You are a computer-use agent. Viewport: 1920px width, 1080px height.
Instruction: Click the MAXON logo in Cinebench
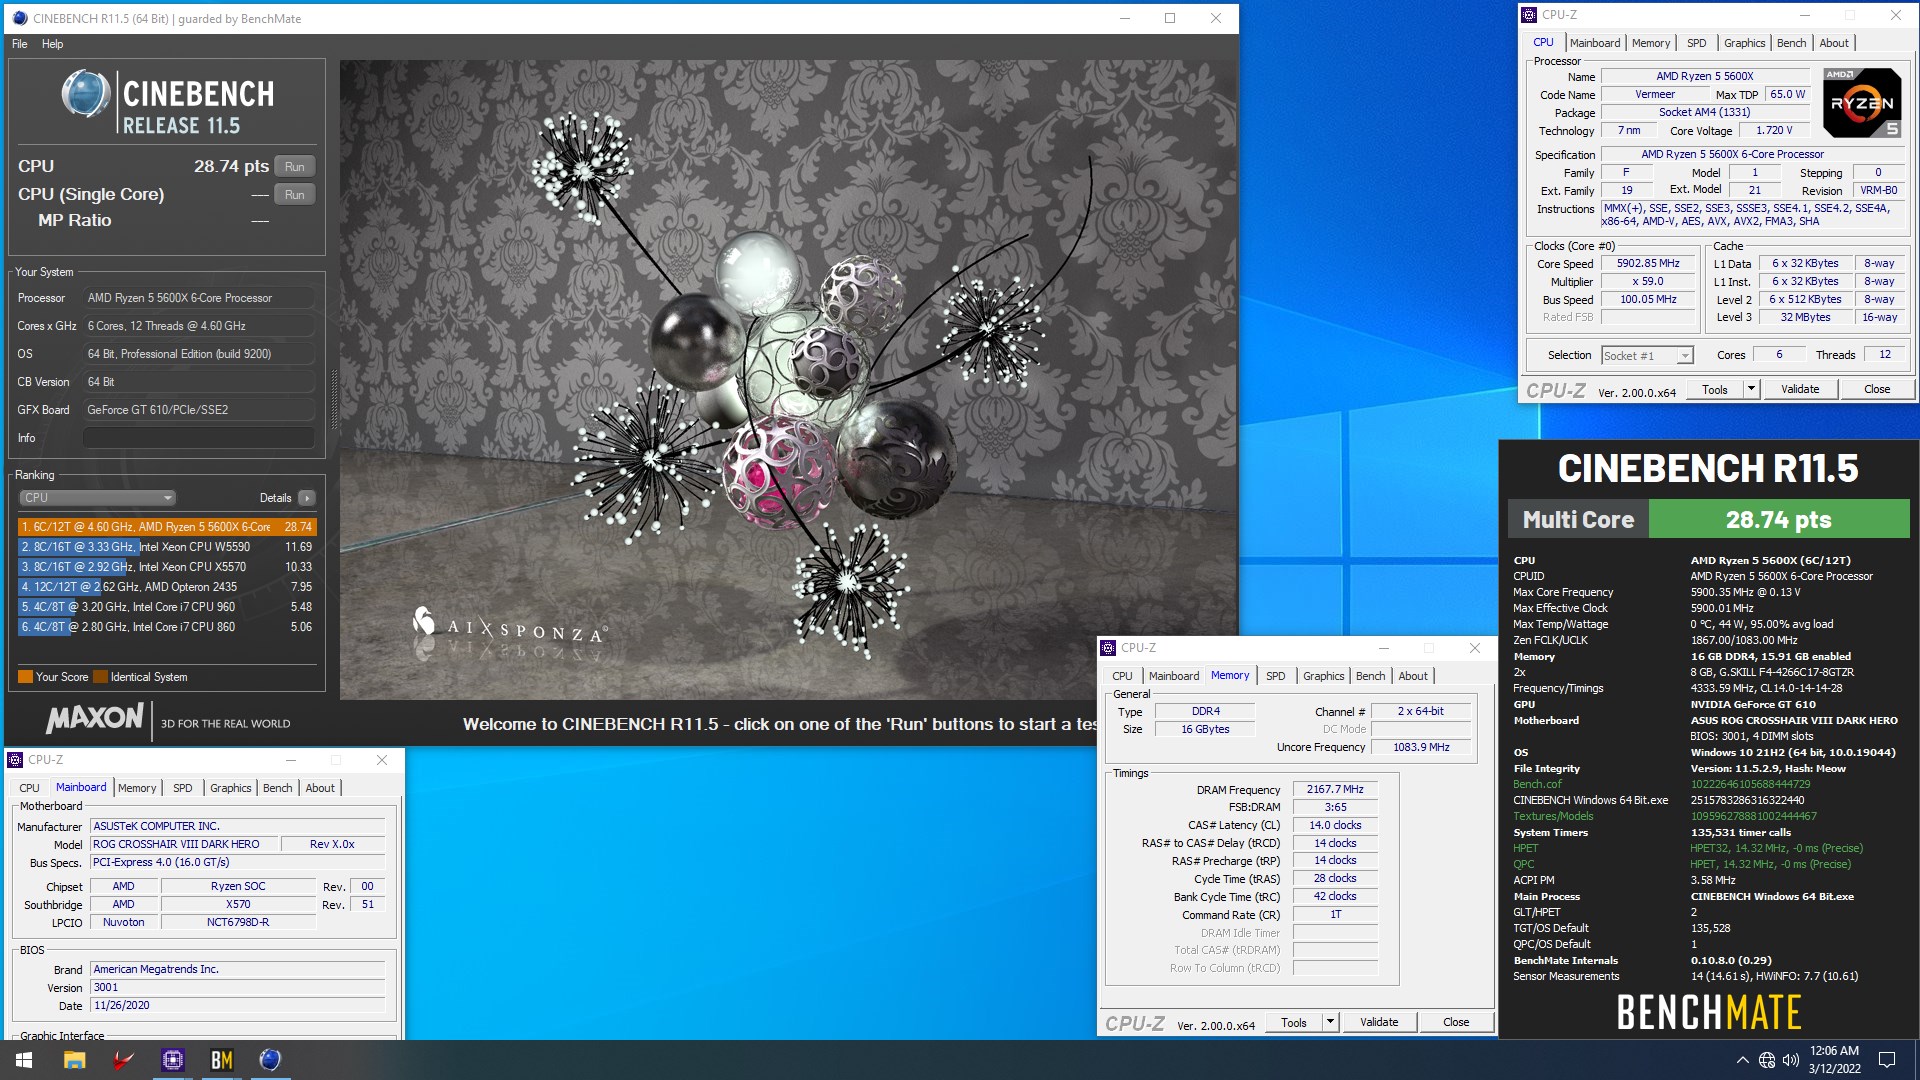click(x=96, y=718)
